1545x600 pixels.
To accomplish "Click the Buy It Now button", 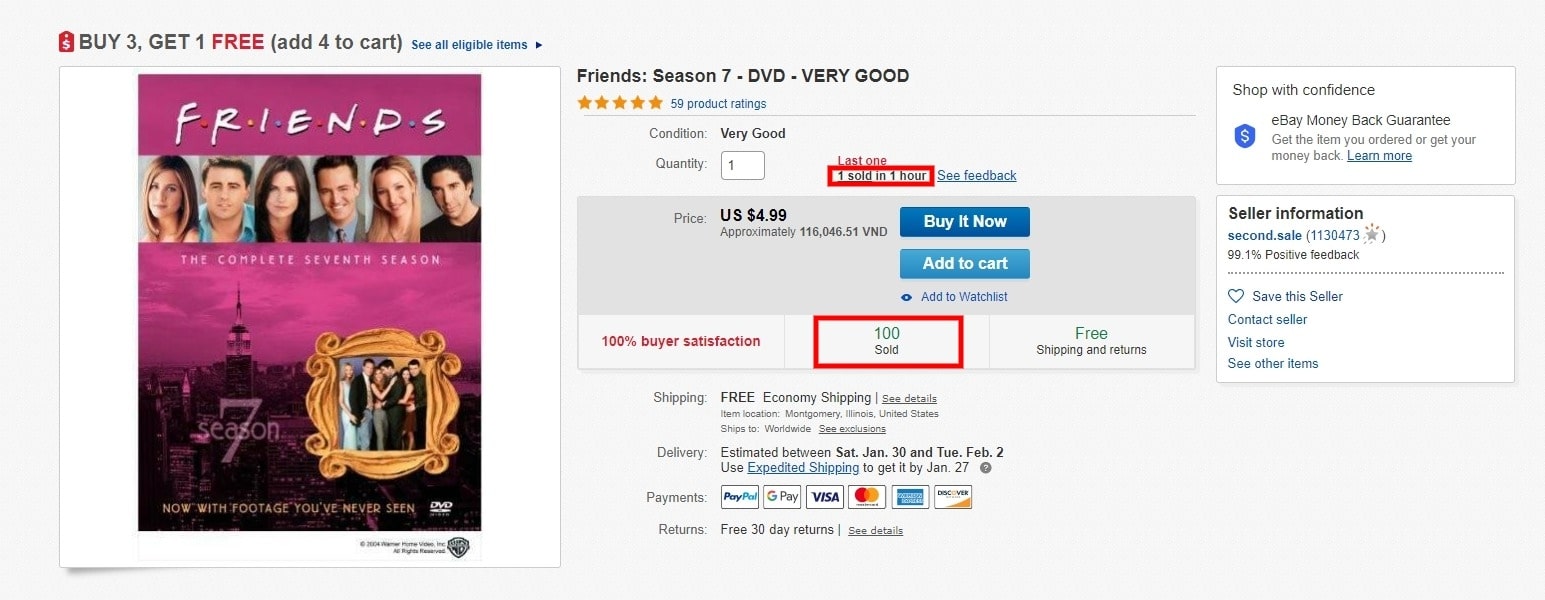I will [965, 222].
